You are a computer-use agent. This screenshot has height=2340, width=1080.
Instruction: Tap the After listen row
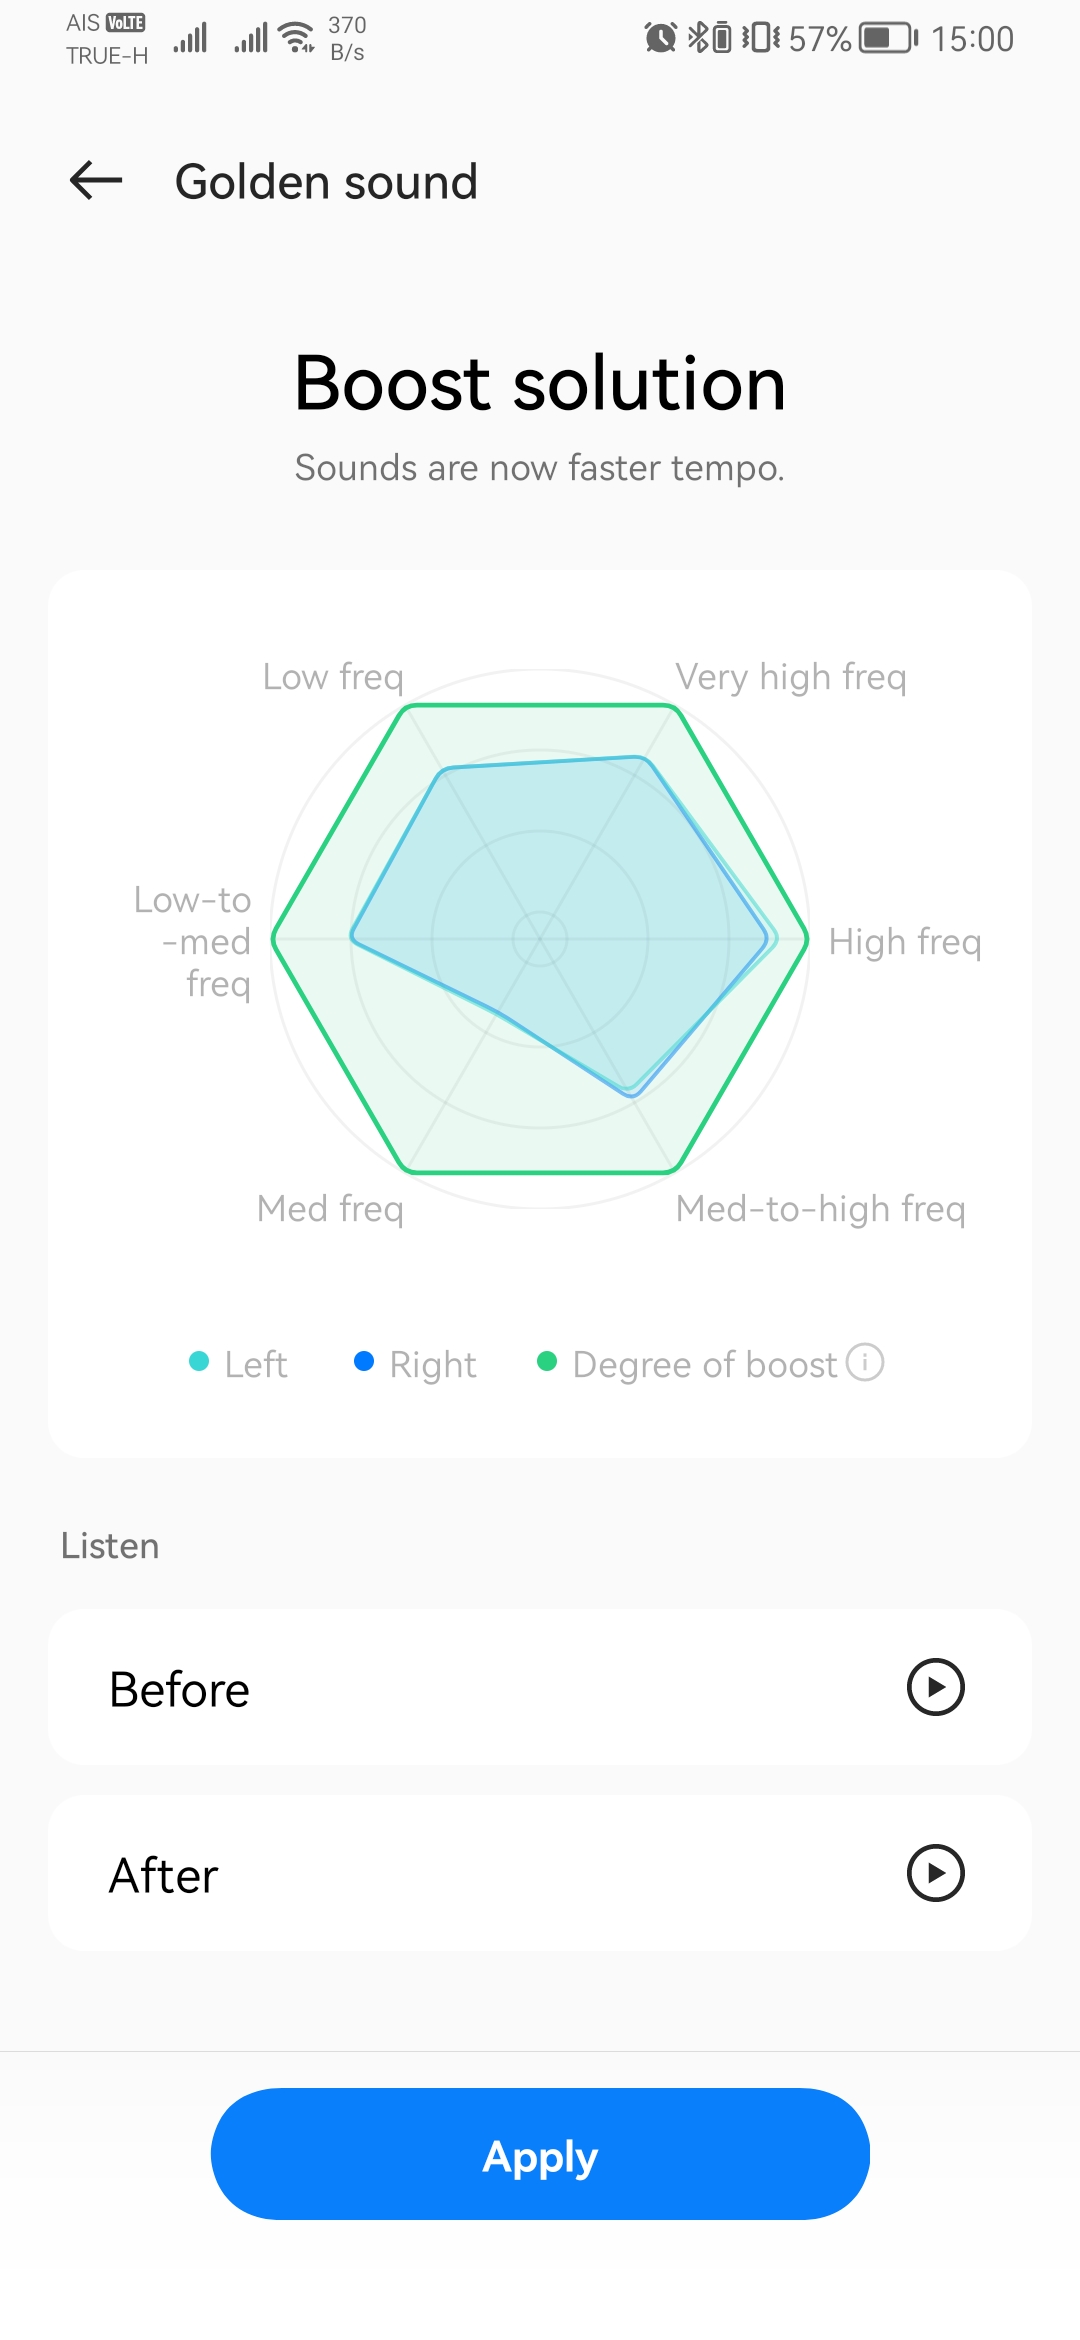540,1873
